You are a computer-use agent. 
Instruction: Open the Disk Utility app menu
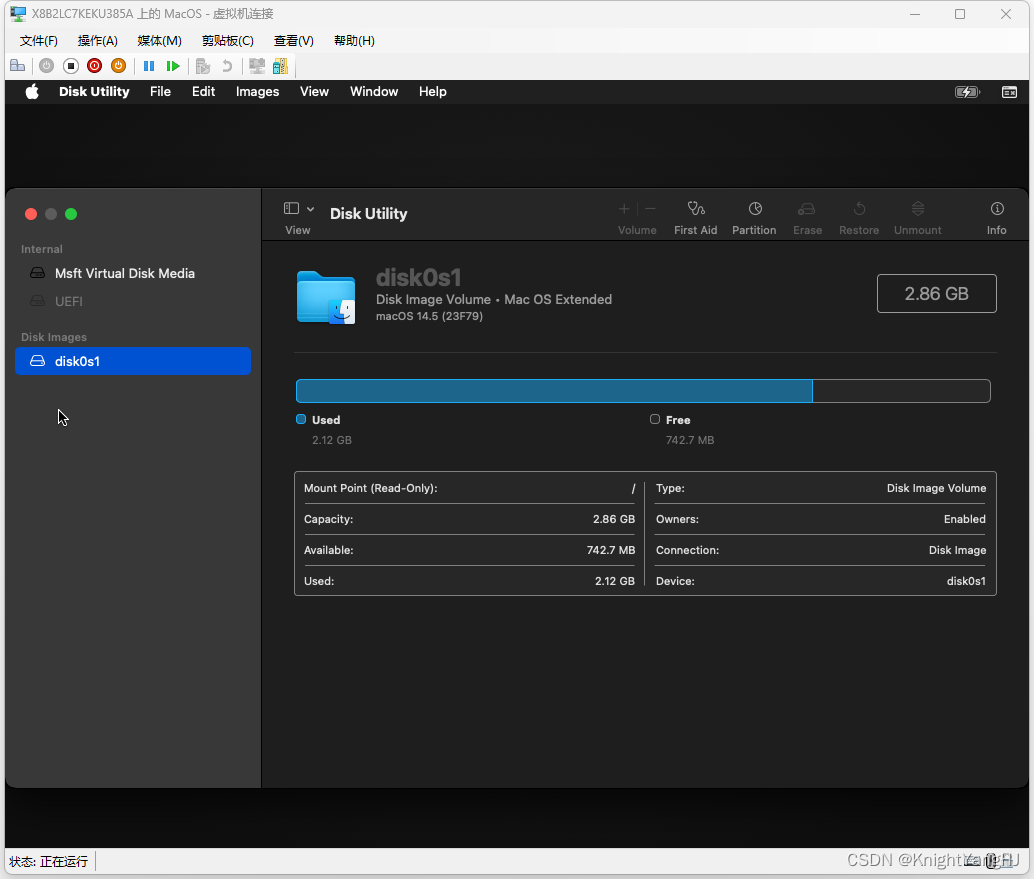[94, 92]
